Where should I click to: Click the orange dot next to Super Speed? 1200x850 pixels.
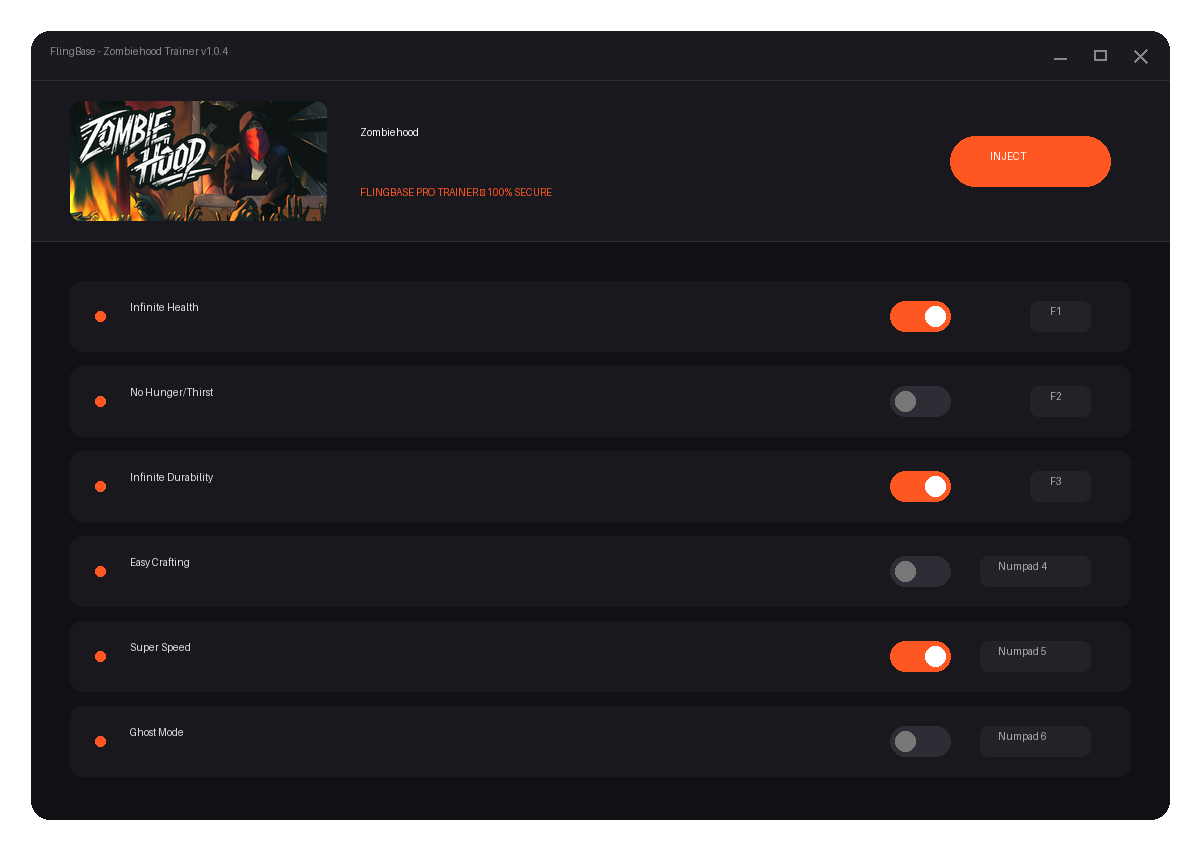(100, 656)
